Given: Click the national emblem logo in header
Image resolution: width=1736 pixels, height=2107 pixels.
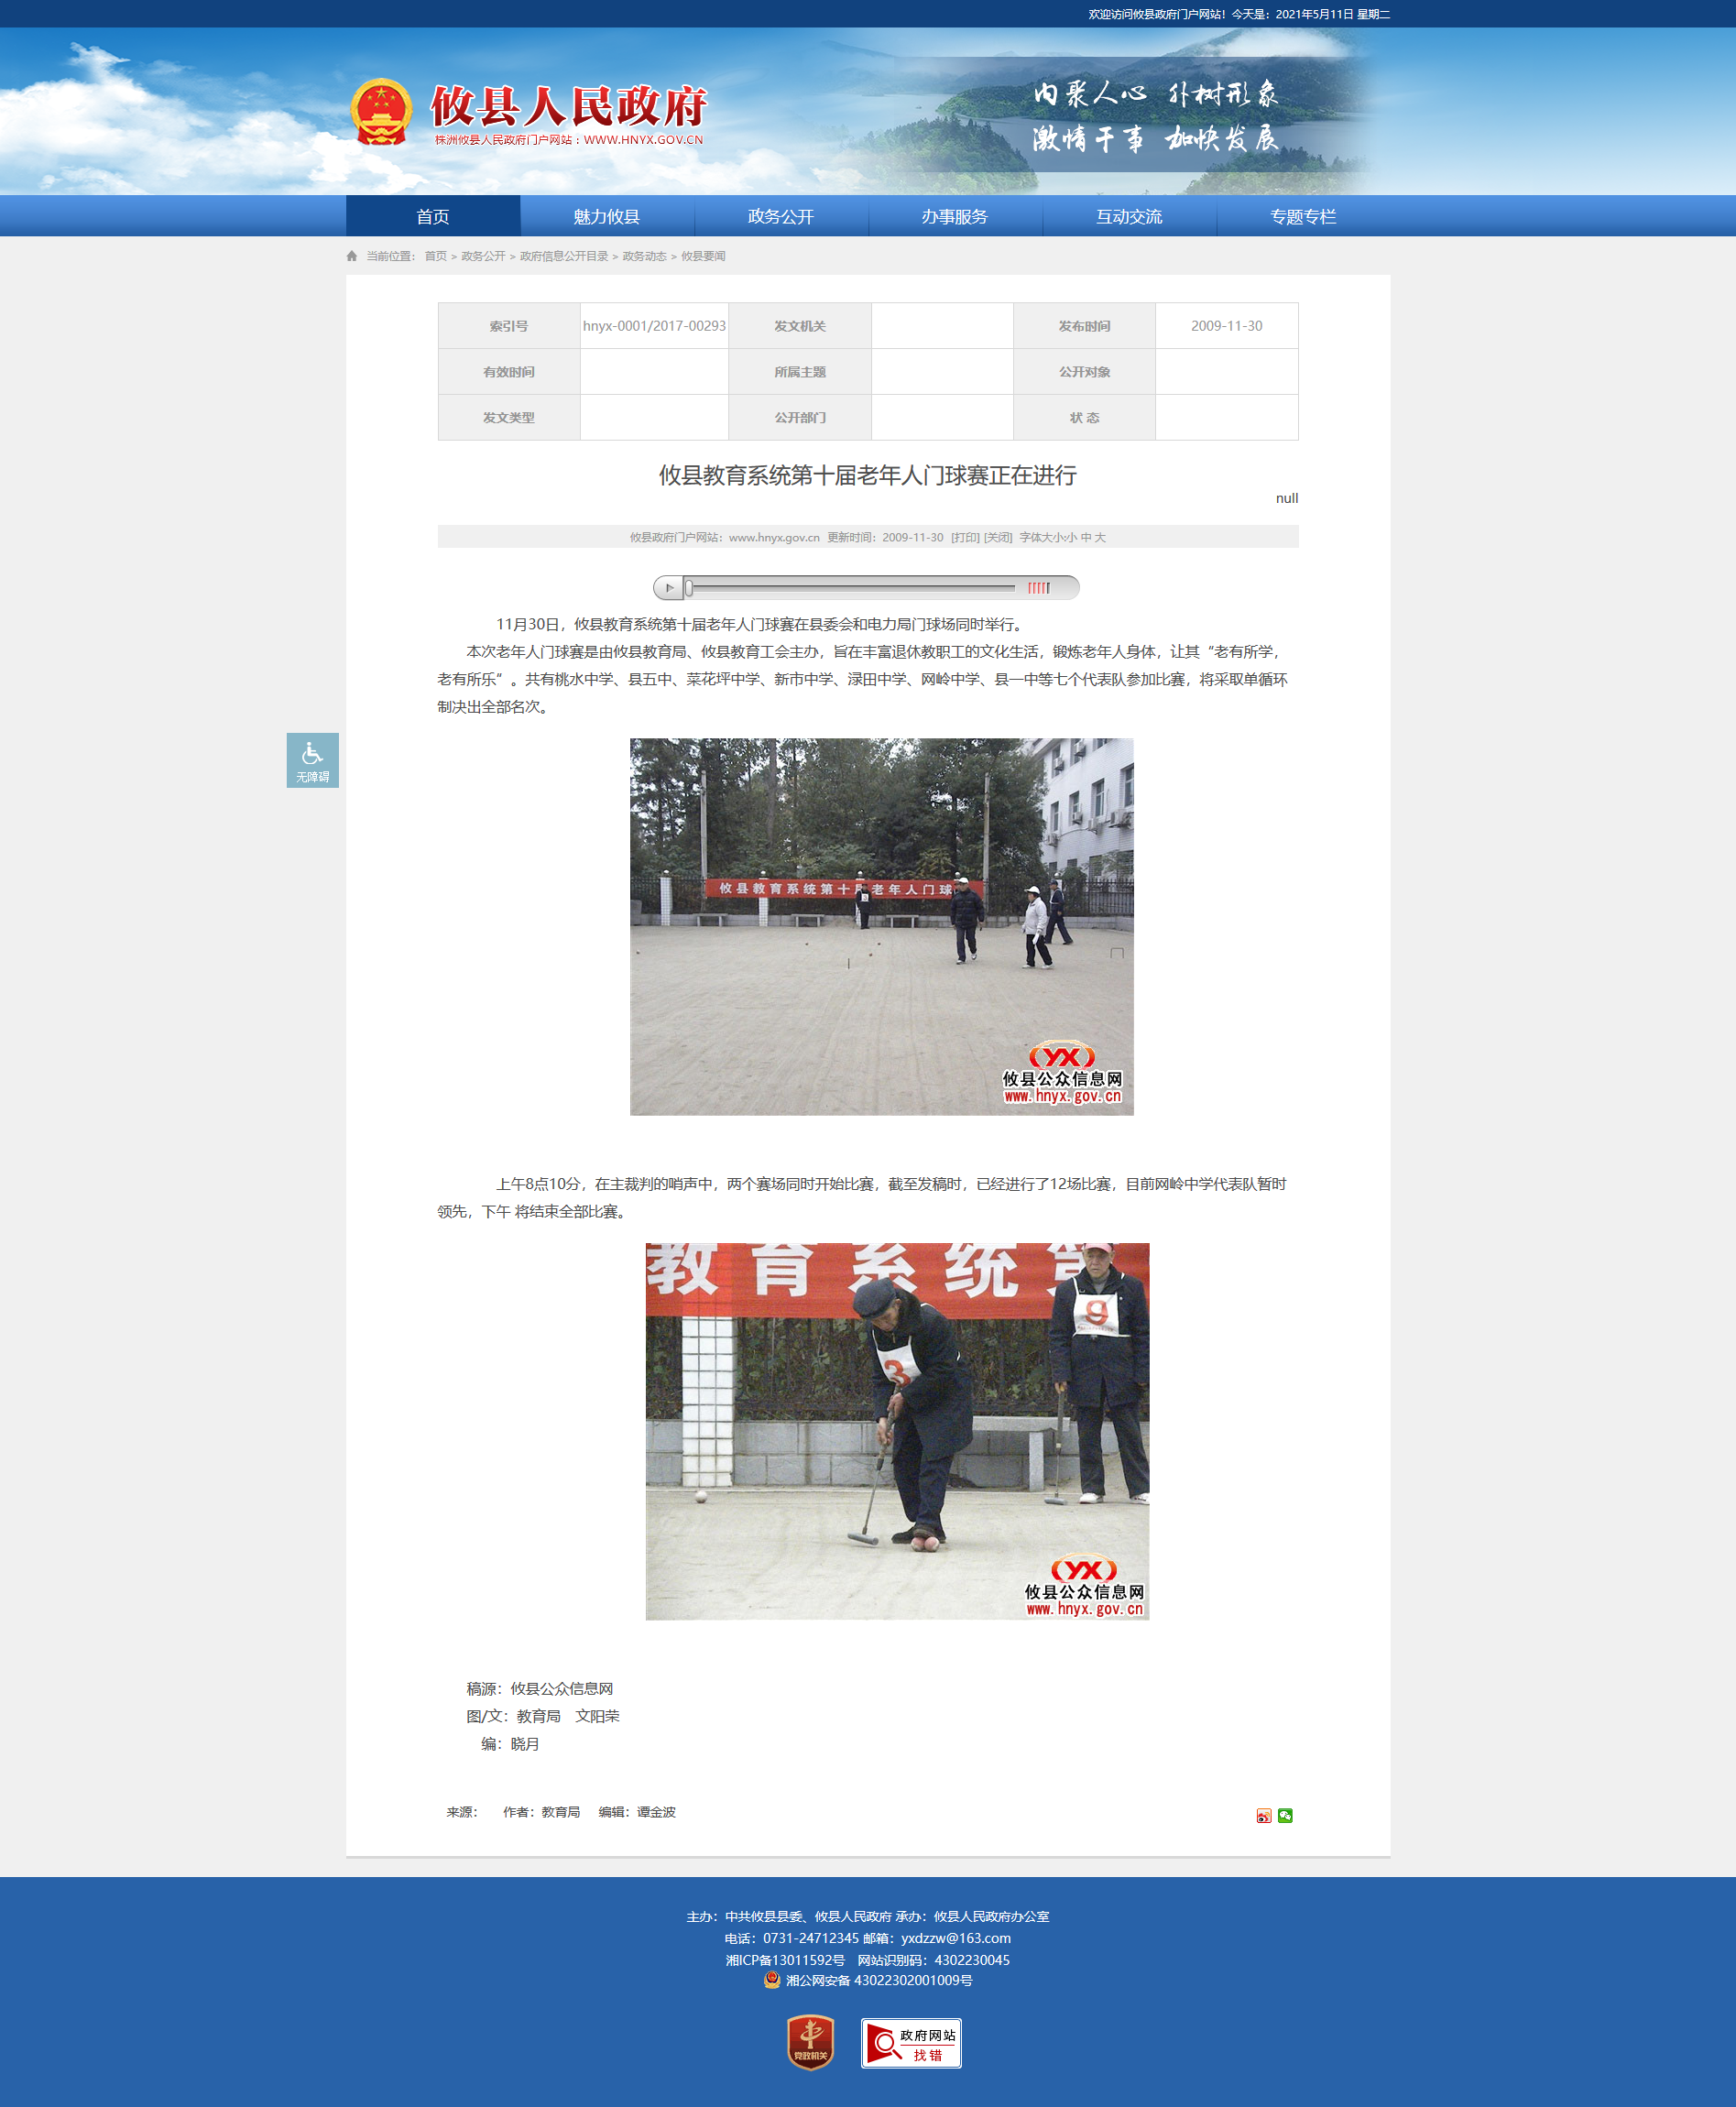Looking at the screenshot, I should tap(381, 112).
